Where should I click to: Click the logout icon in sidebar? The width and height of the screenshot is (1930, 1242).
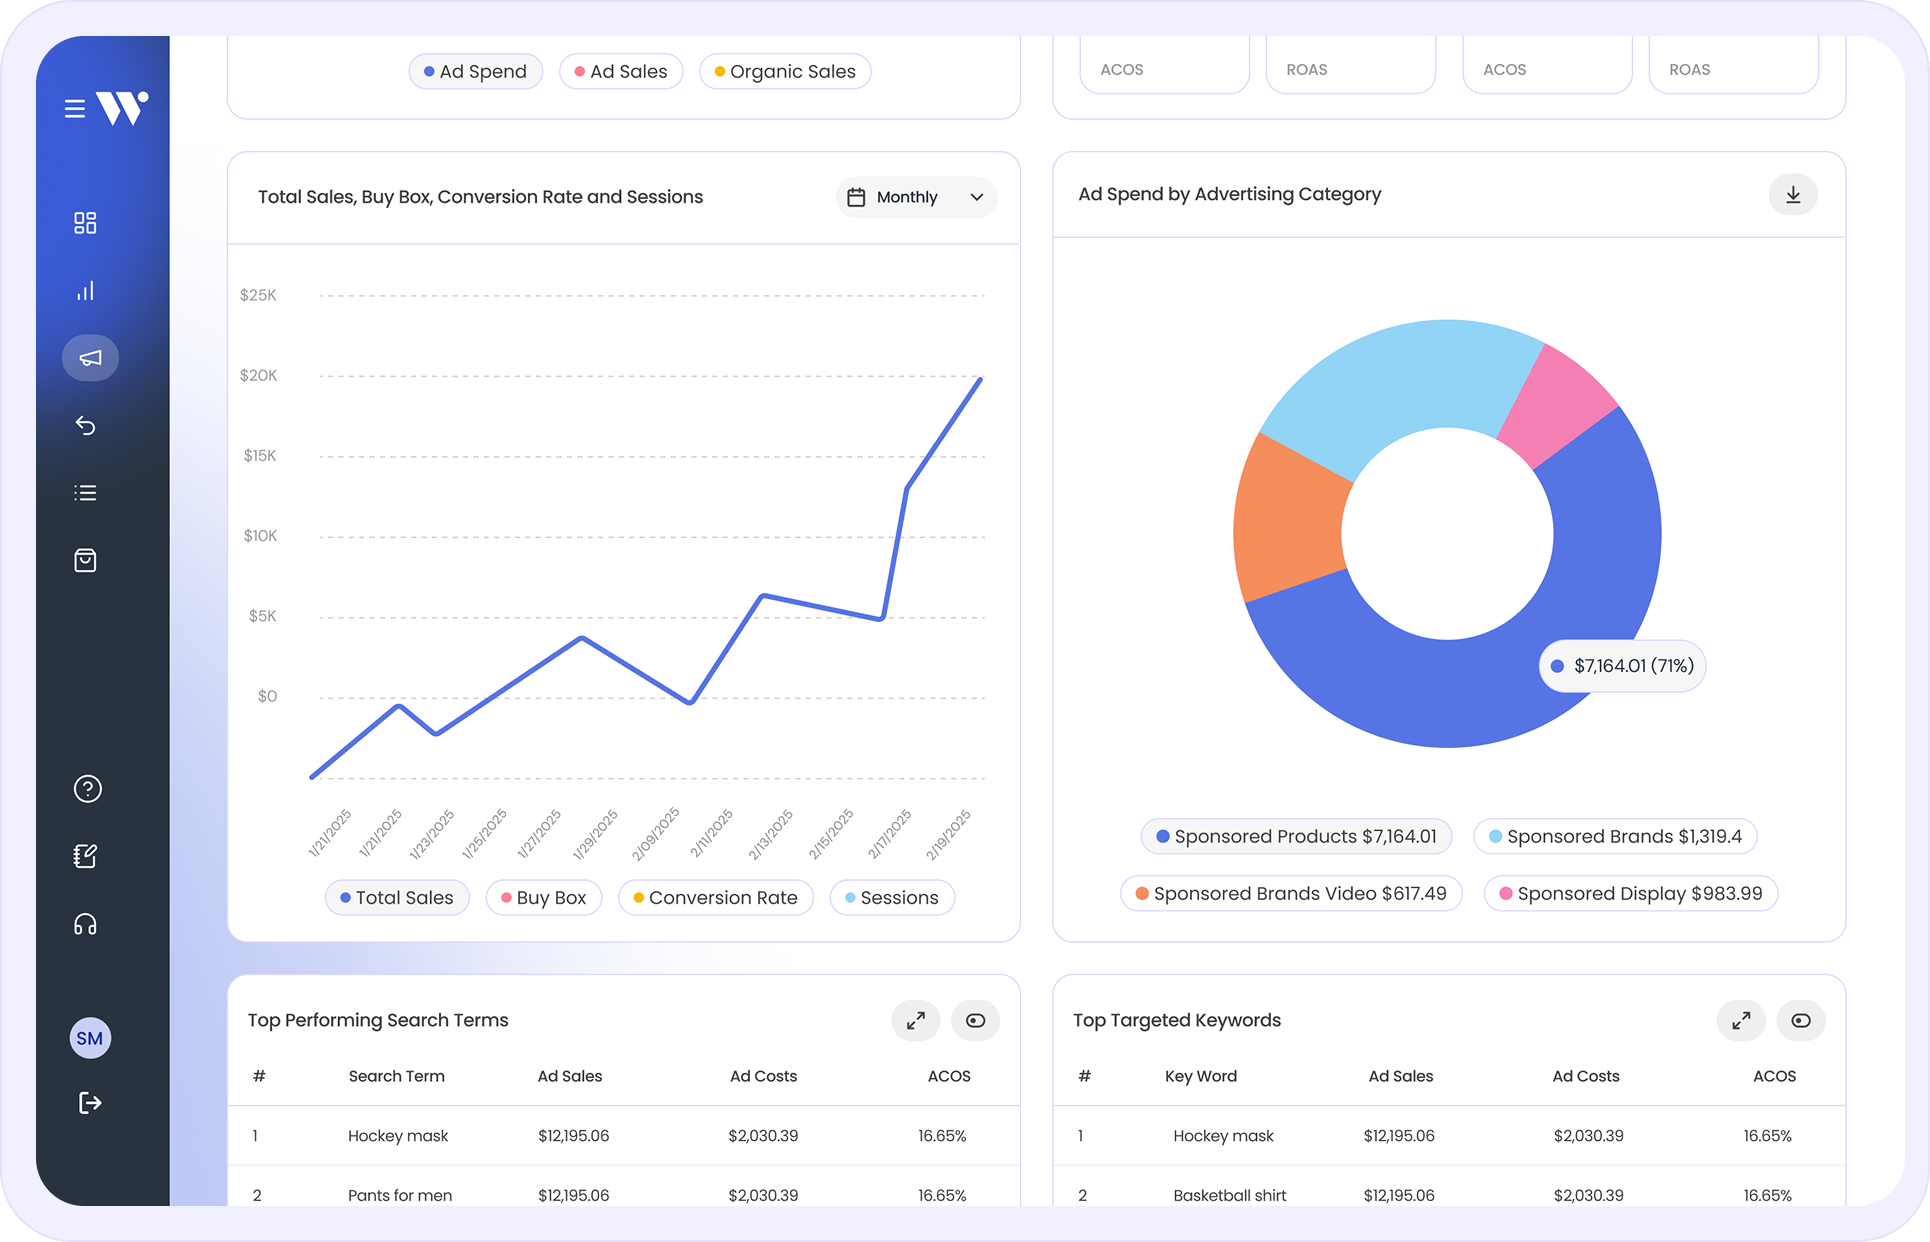[x=90, y=1103]
